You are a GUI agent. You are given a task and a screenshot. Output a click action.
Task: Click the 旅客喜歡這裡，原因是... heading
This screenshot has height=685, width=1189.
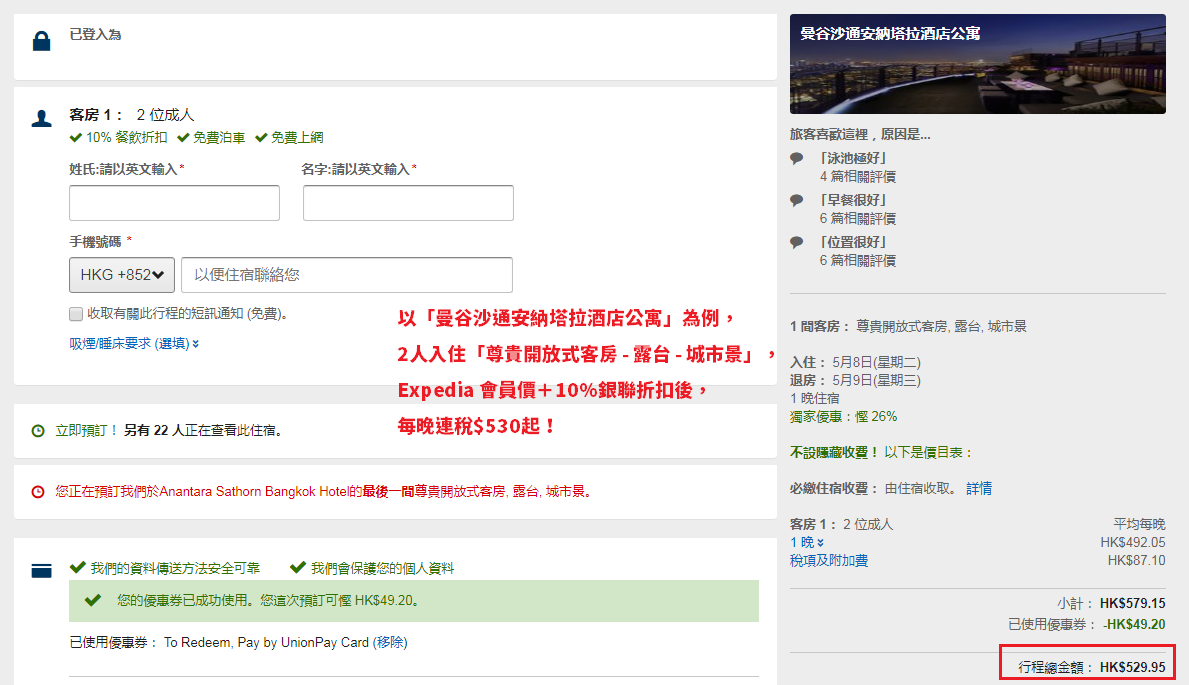(860, 134)
